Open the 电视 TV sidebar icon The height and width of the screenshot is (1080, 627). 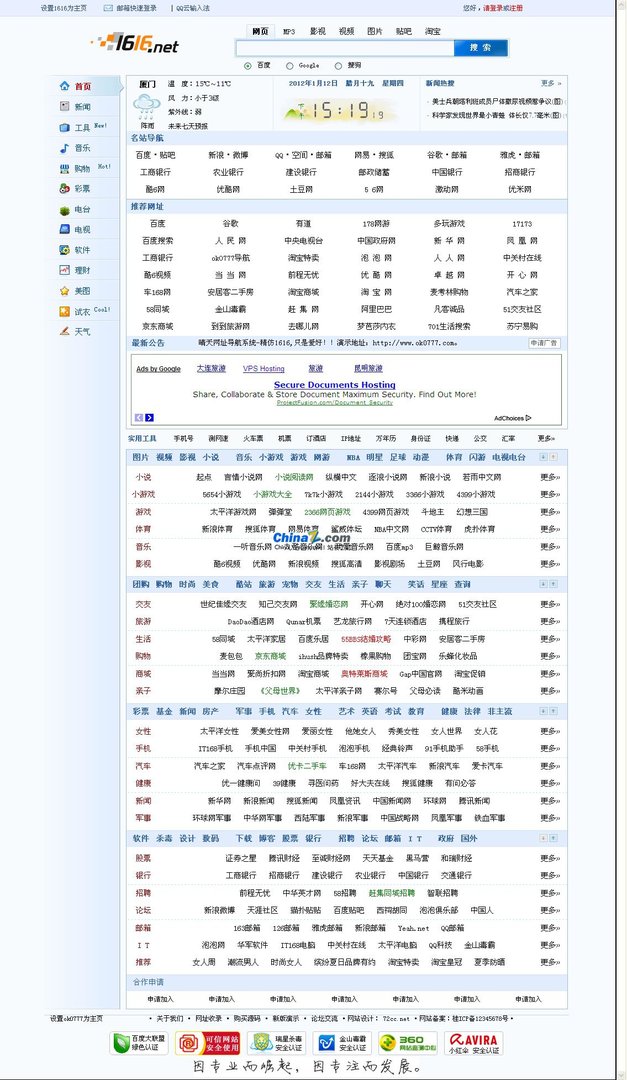coord(64,229)
